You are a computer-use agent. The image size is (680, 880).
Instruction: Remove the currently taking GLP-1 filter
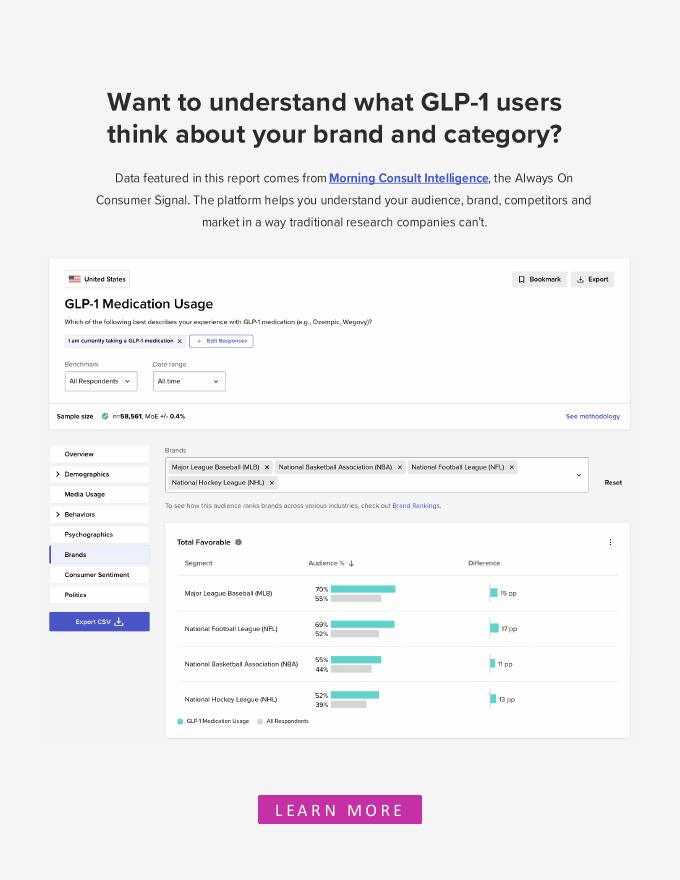(180, 341)
